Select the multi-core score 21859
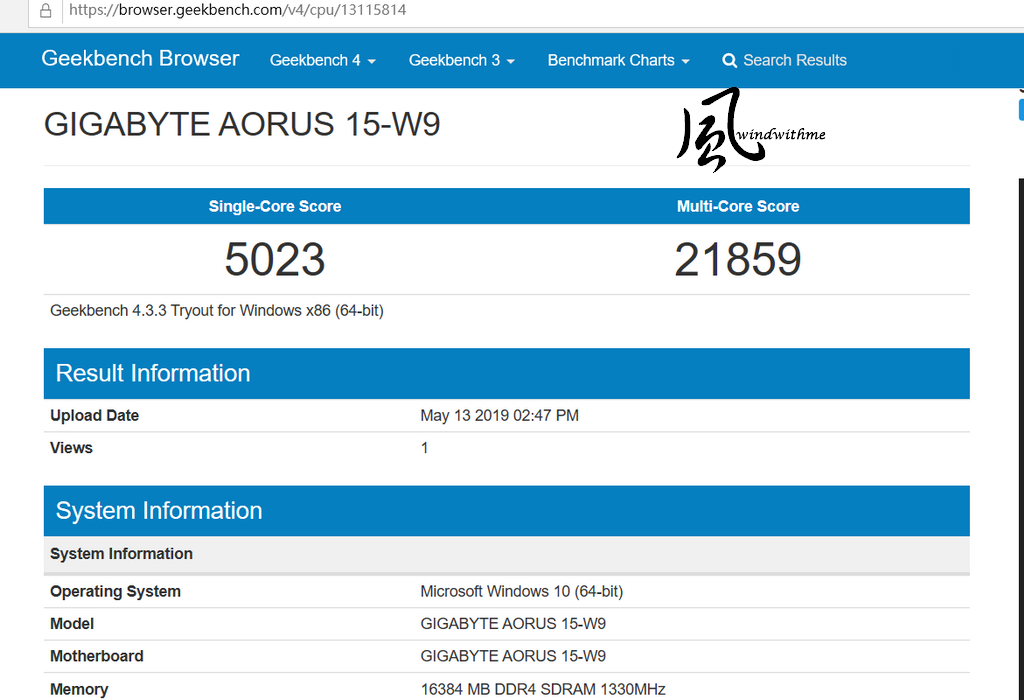 click(738, 259)
